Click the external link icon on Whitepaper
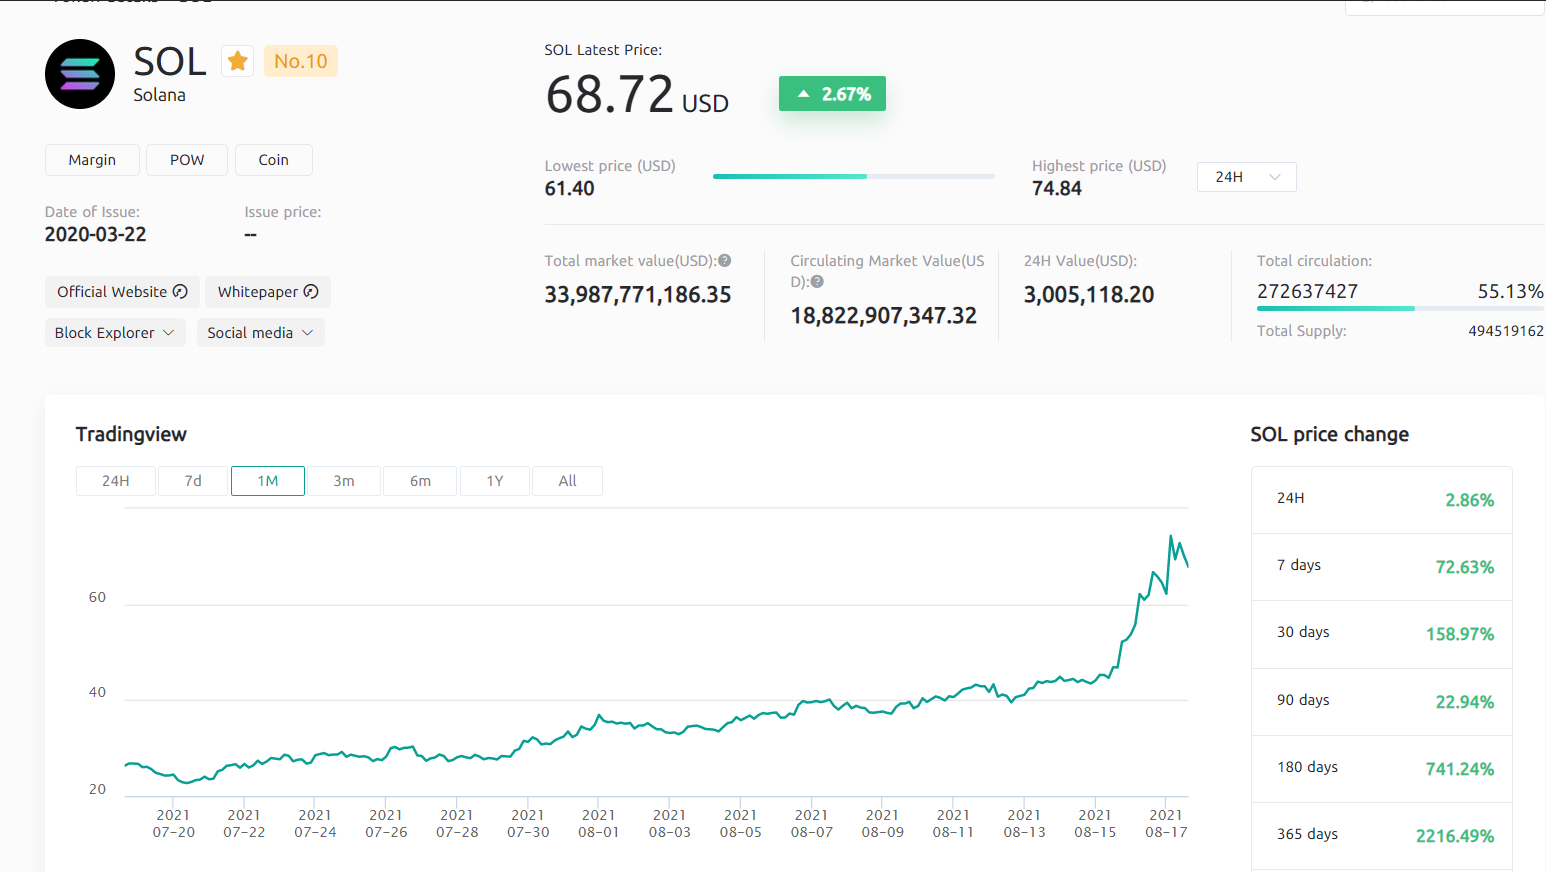 [311, 291]
